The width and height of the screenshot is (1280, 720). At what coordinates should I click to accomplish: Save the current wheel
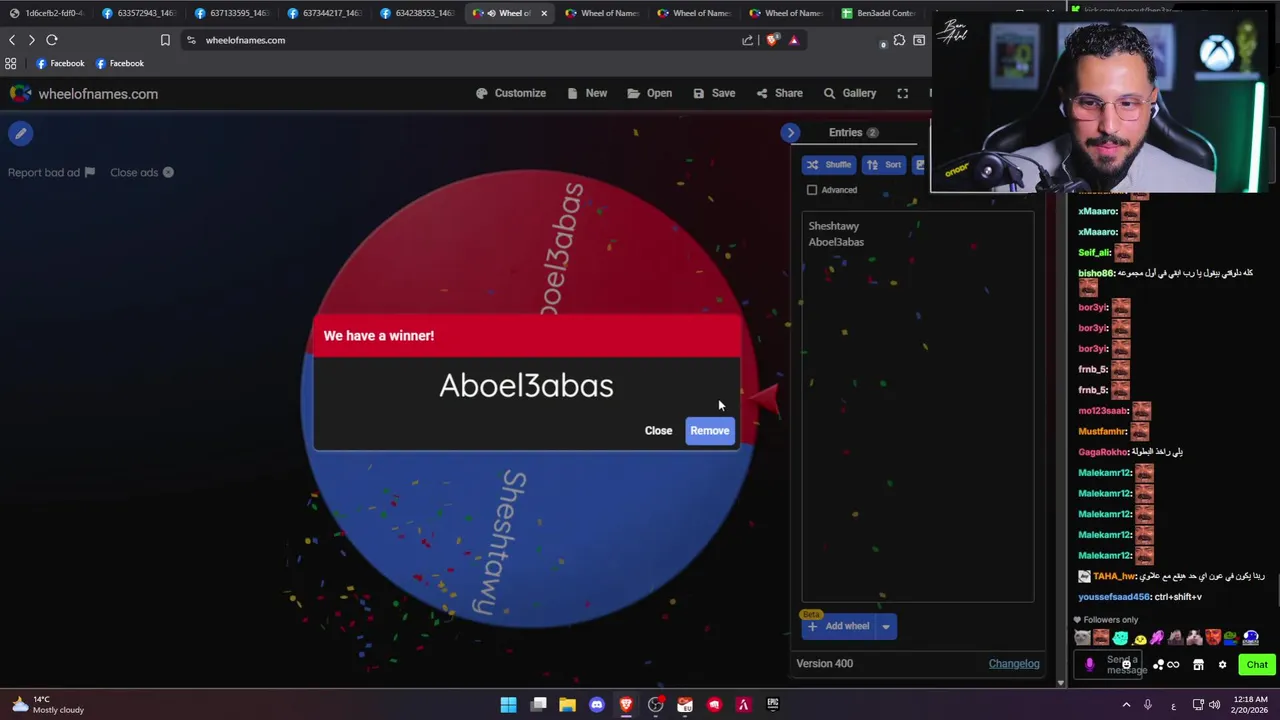pyautogui.click(x=714, y=93)
